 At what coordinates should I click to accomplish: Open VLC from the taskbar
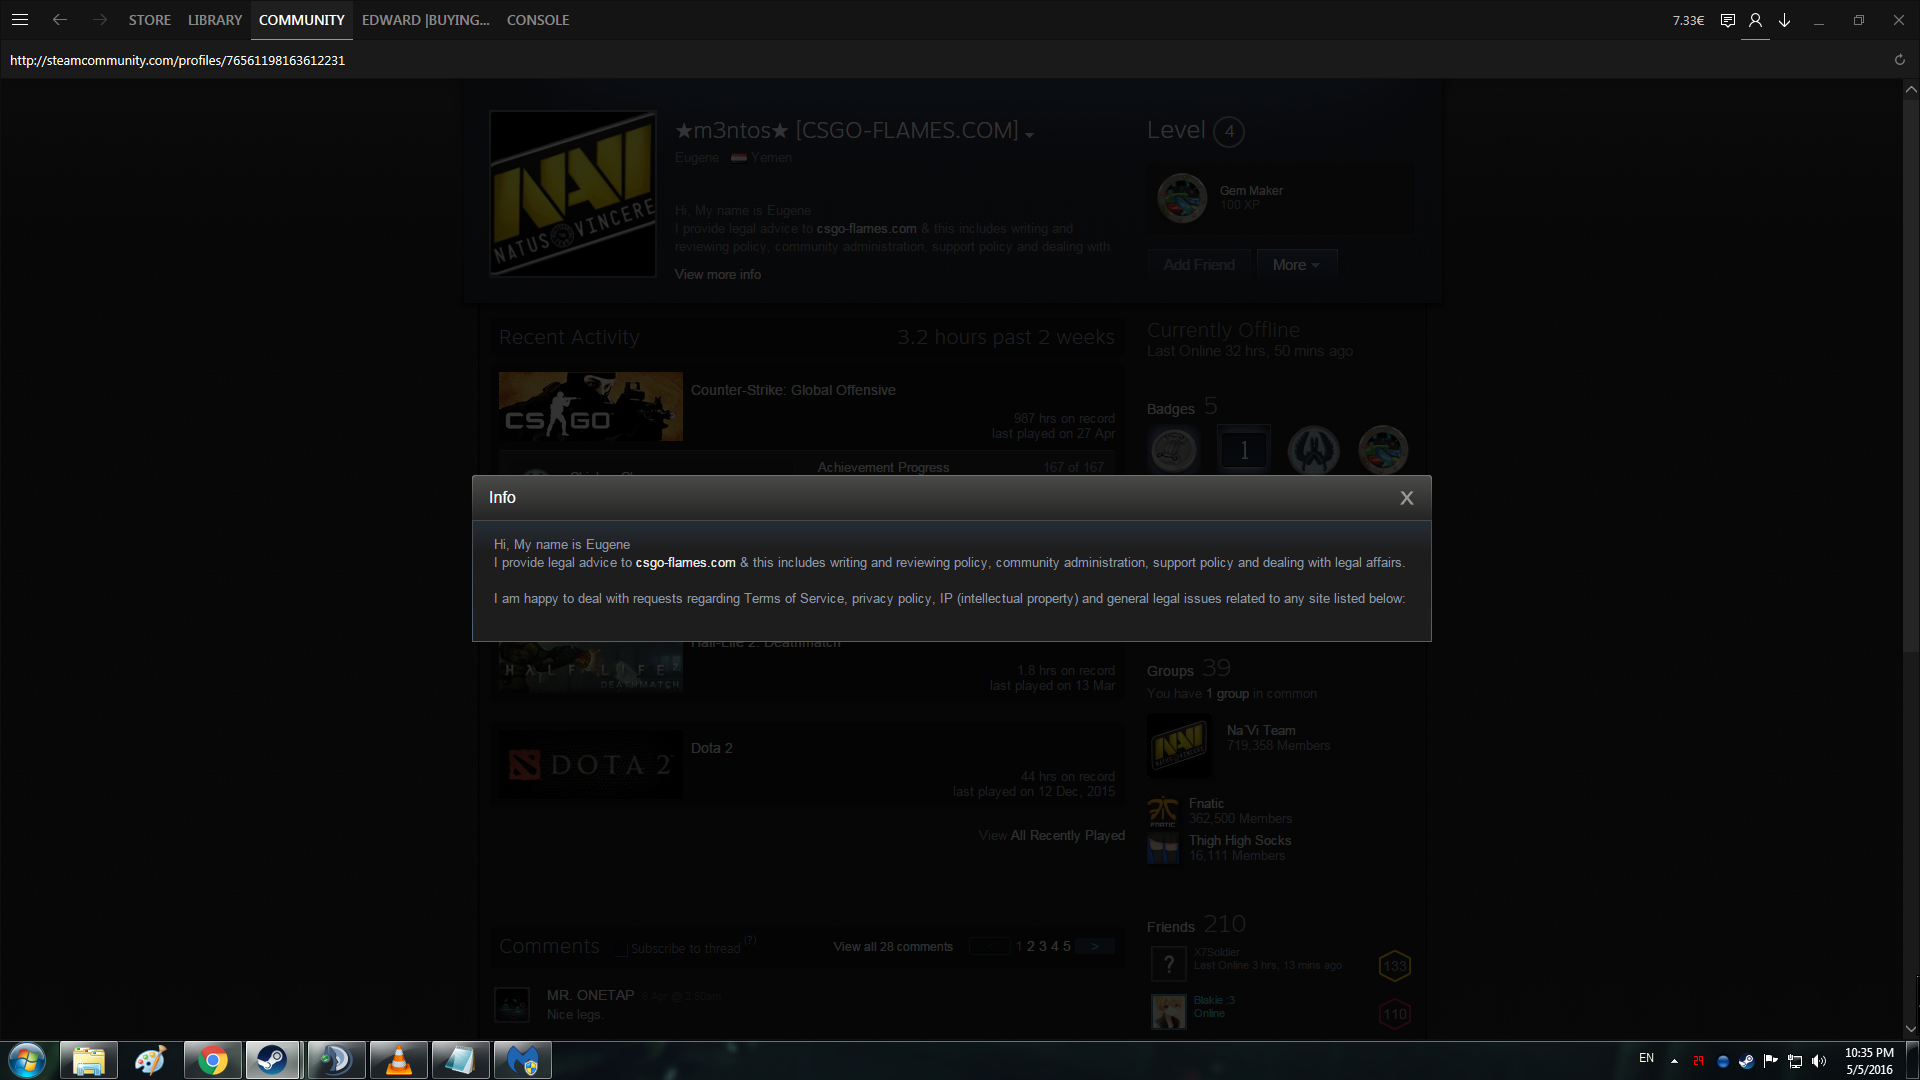pos(398,1060)
